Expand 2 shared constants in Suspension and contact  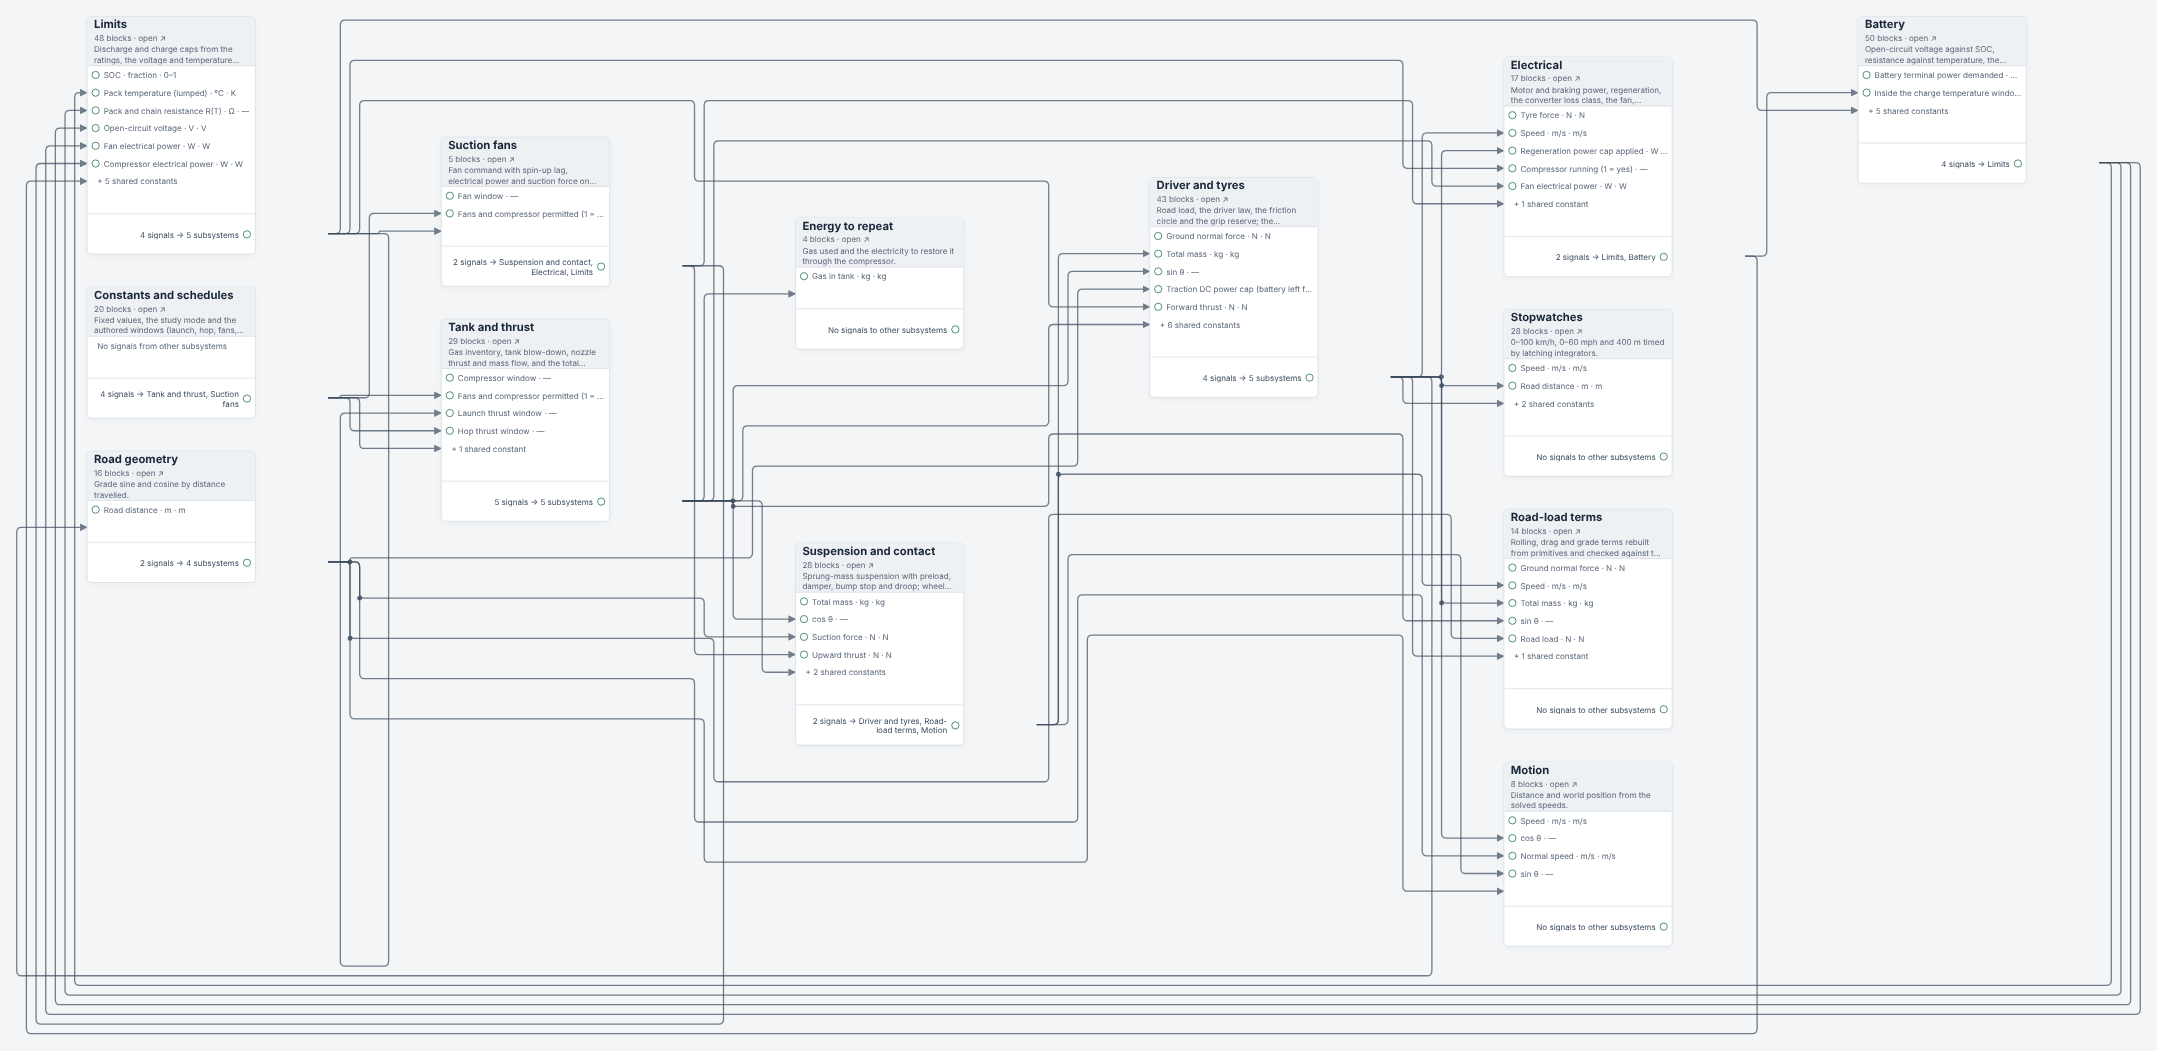[846, 672]
